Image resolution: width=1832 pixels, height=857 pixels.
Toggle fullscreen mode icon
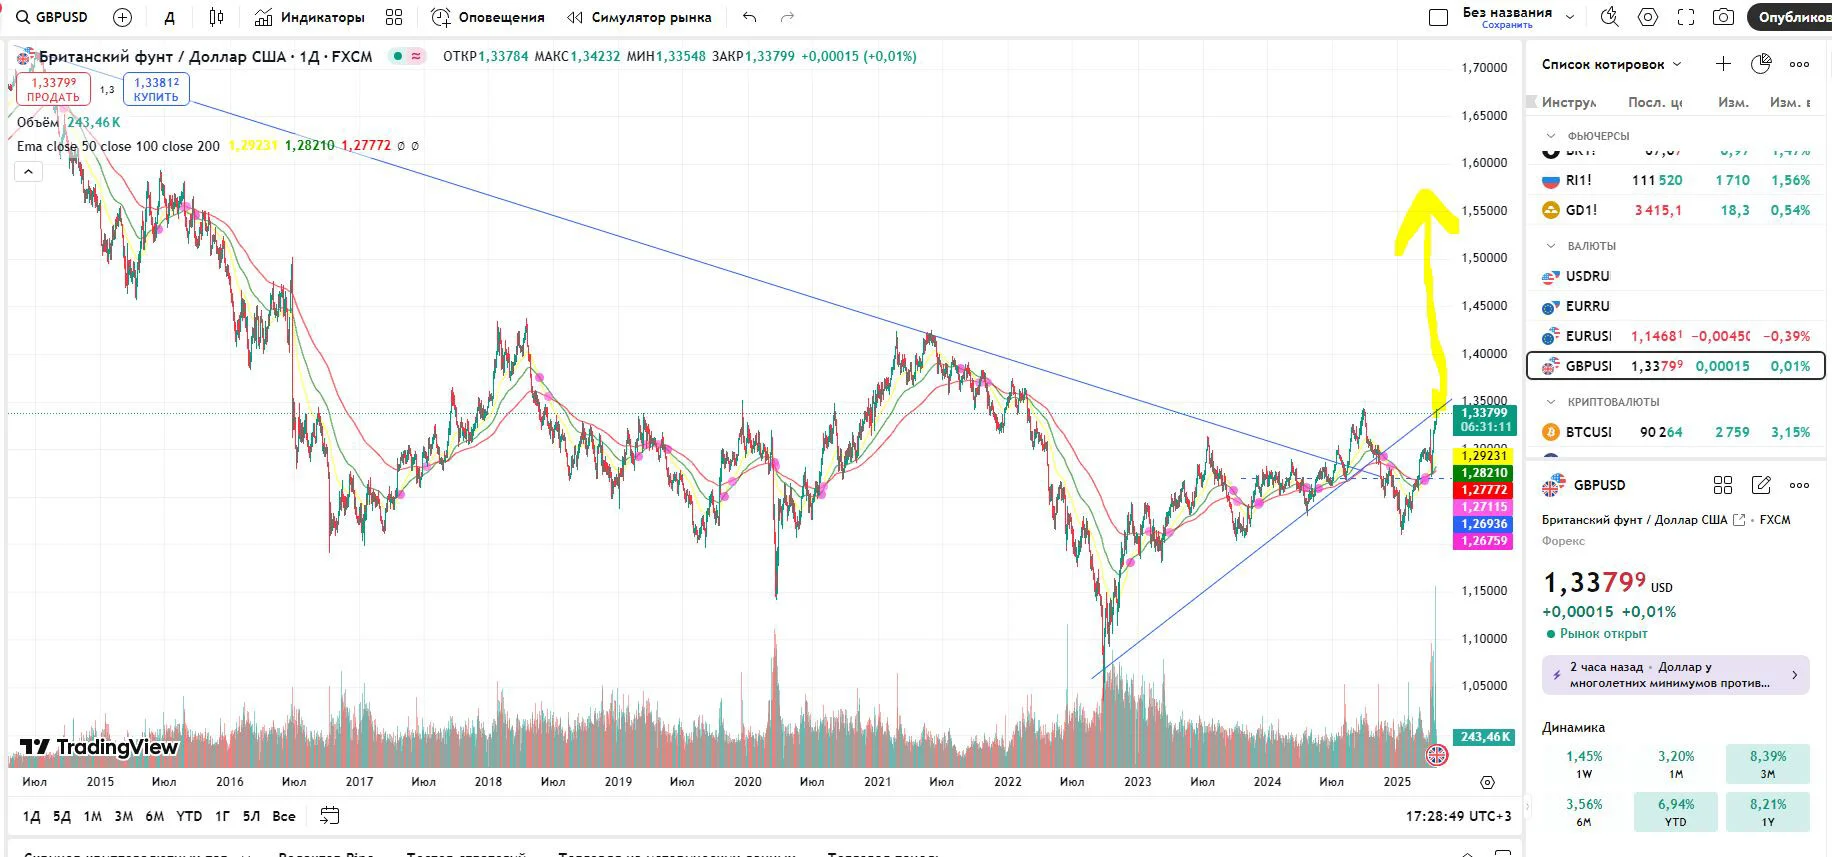tap(1686, 17)
